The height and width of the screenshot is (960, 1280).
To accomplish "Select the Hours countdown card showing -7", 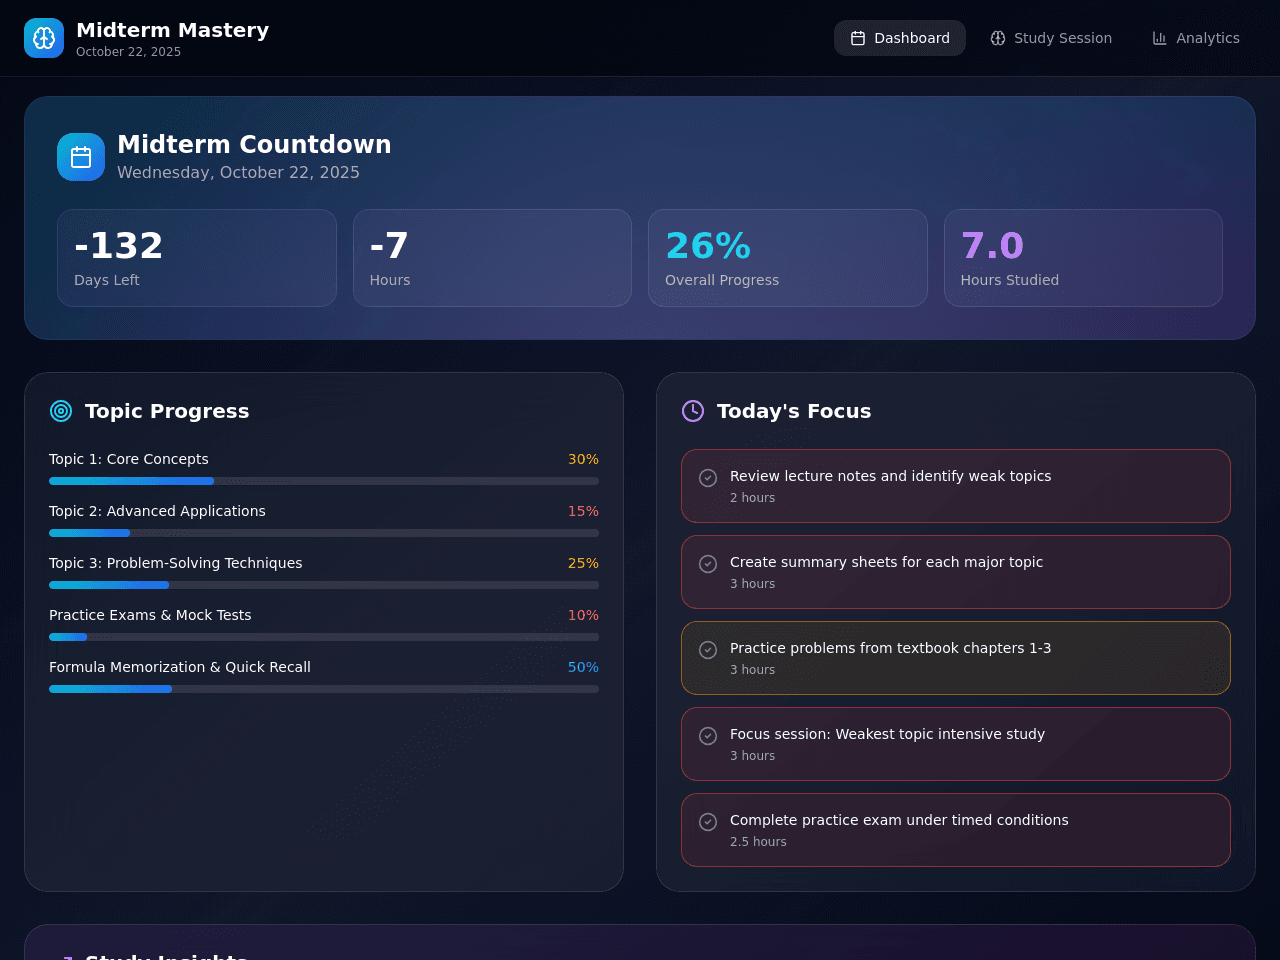I will (x=492, y=258).
